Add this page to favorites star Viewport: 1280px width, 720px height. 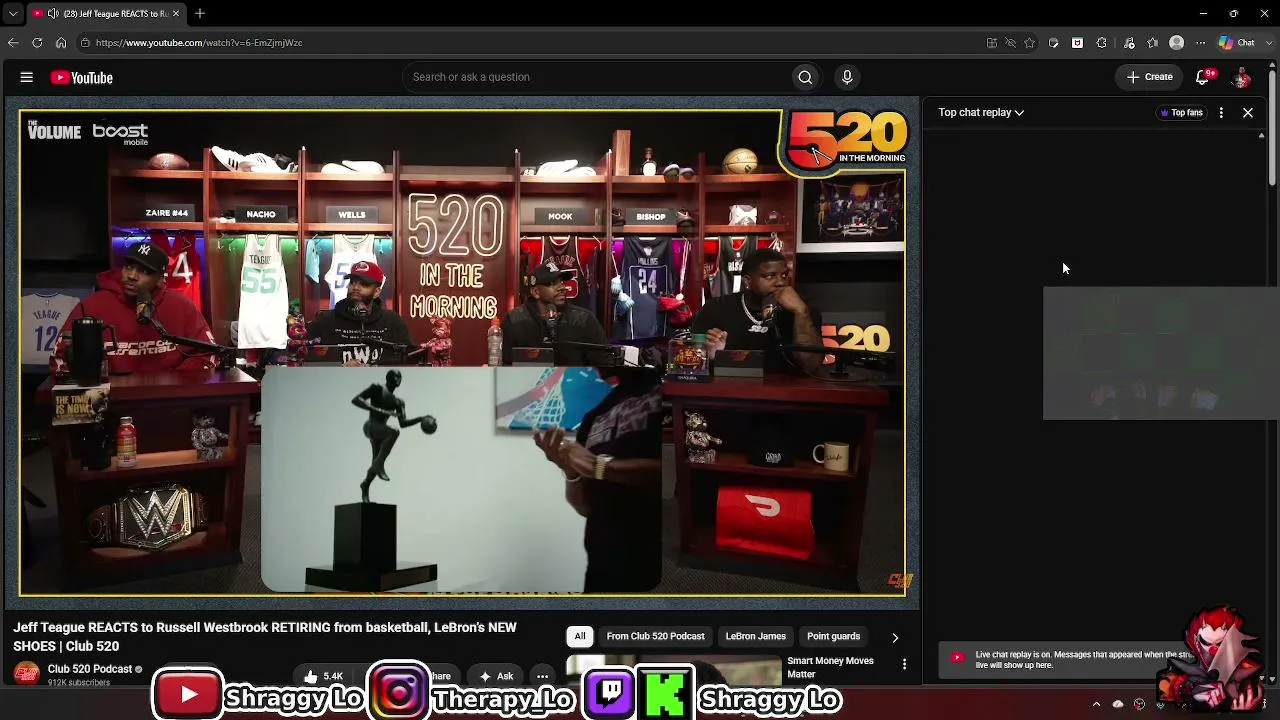(1029, 43)
